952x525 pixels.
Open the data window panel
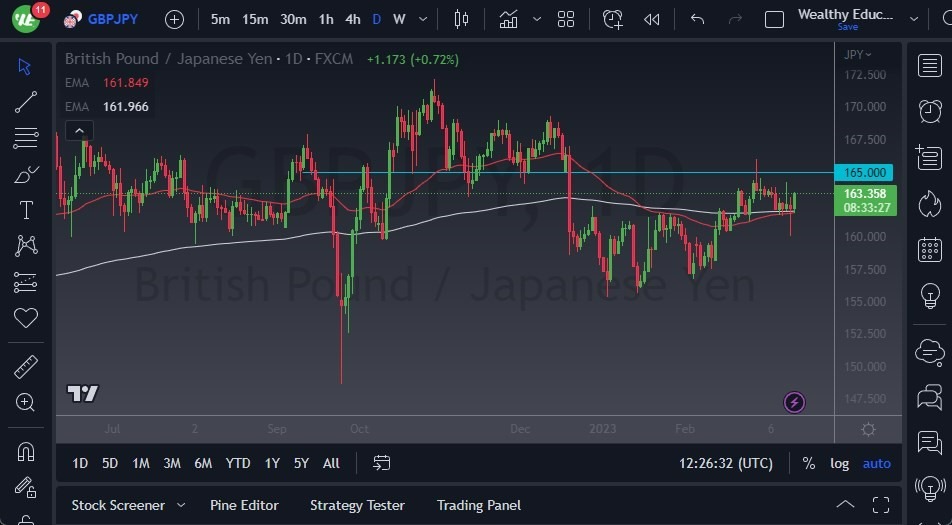point(930,158)
